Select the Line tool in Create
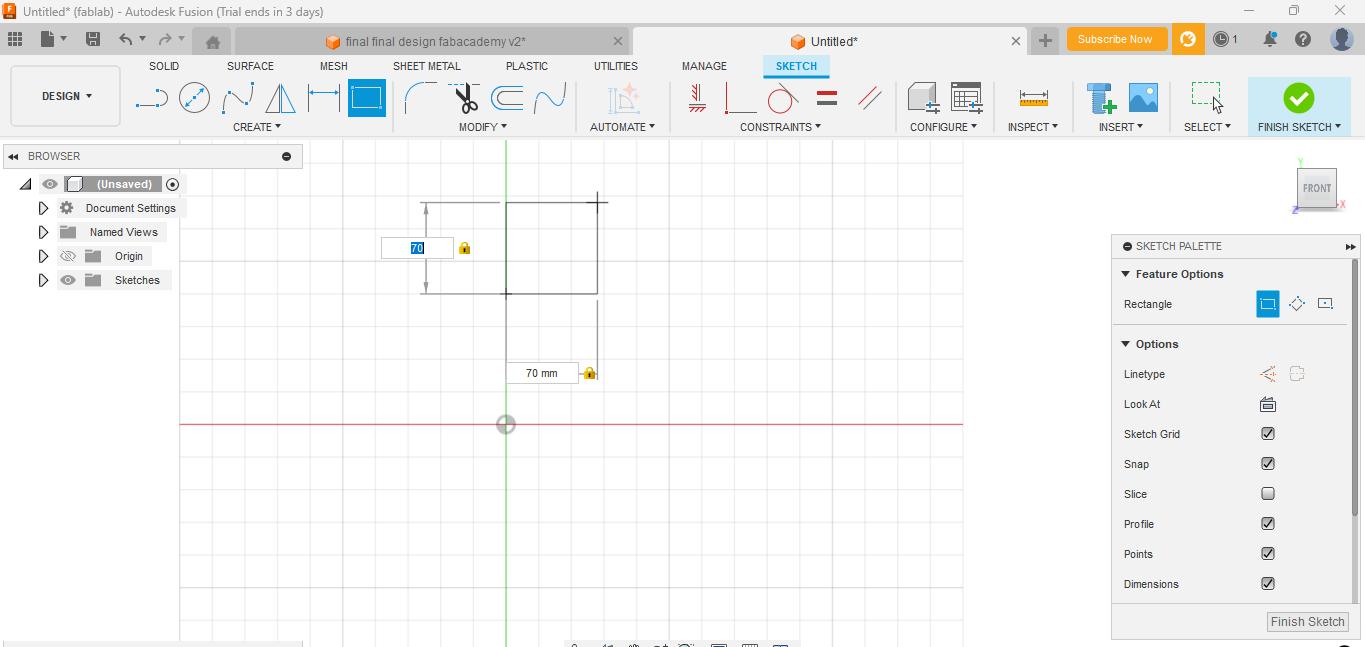 (151, 98)
